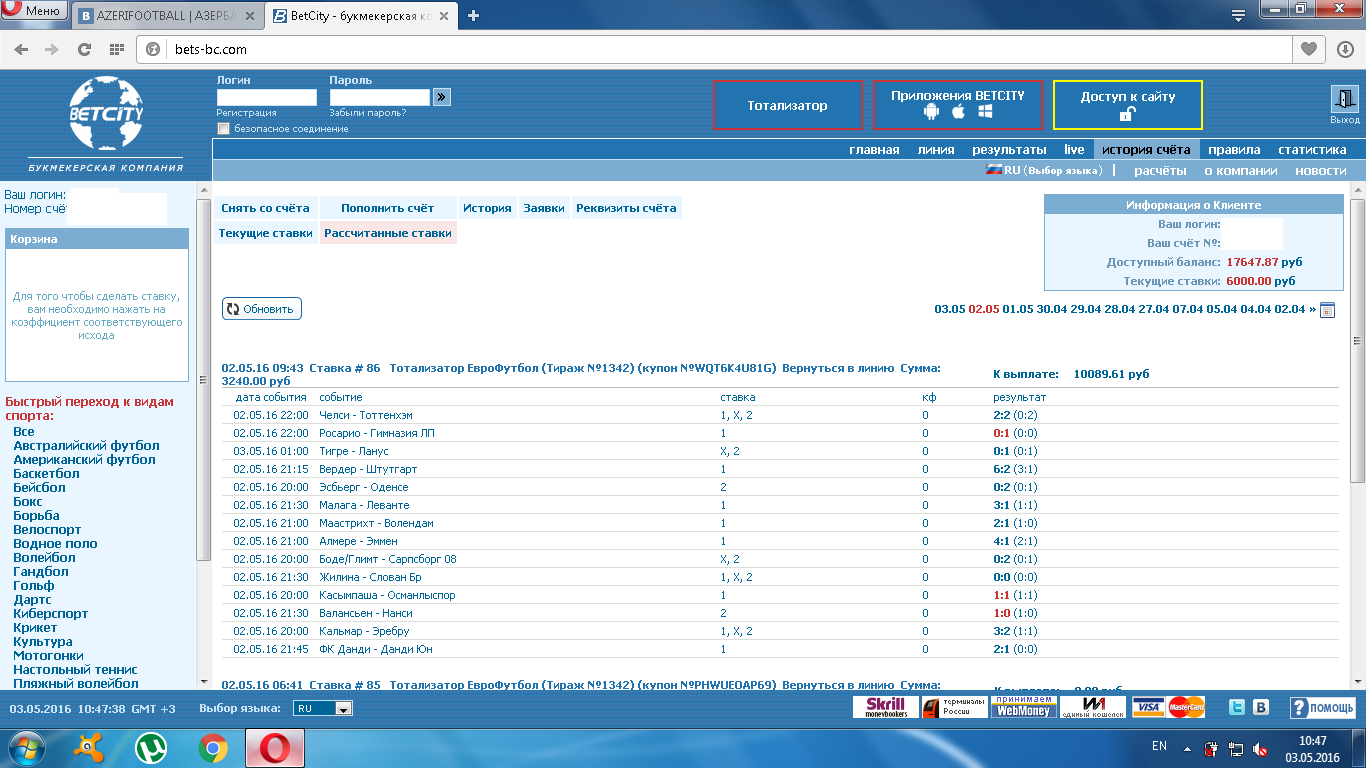Open 'Пополнить счёт' tab
The height and width of the screenshot is (768, 1366).
coord(388,208)
